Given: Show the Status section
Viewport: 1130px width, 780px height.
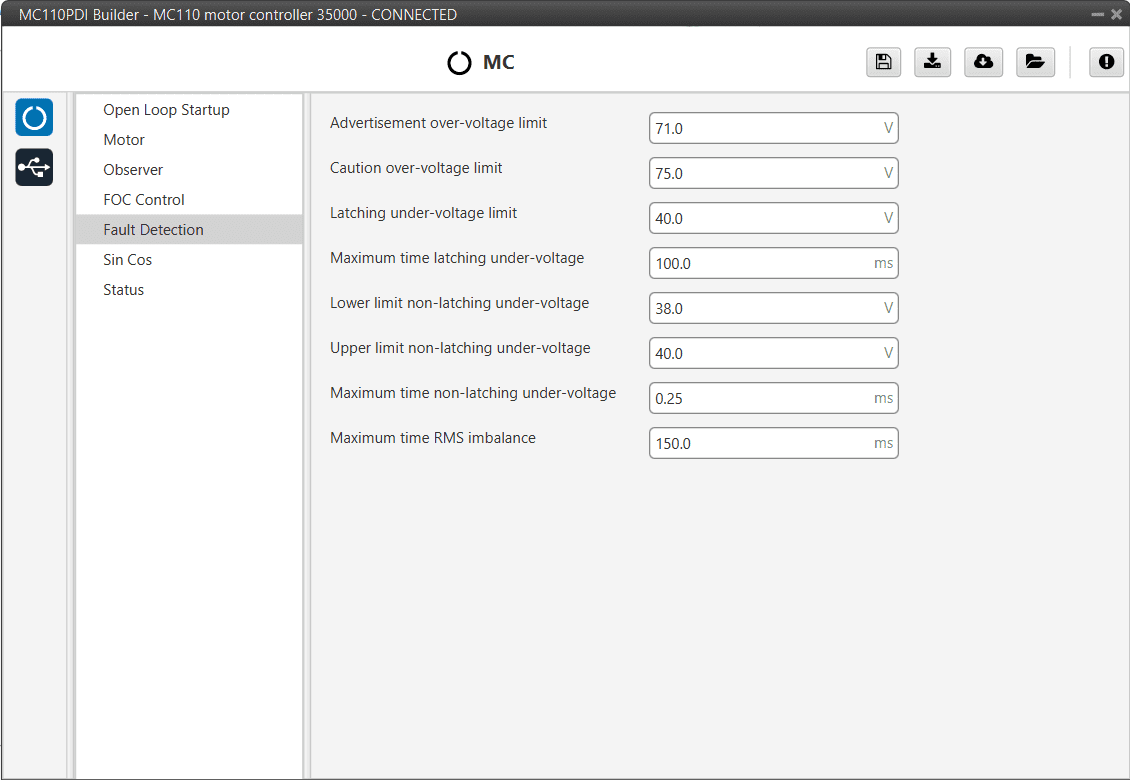Looking at the screenshot, I should pos(189,290).
